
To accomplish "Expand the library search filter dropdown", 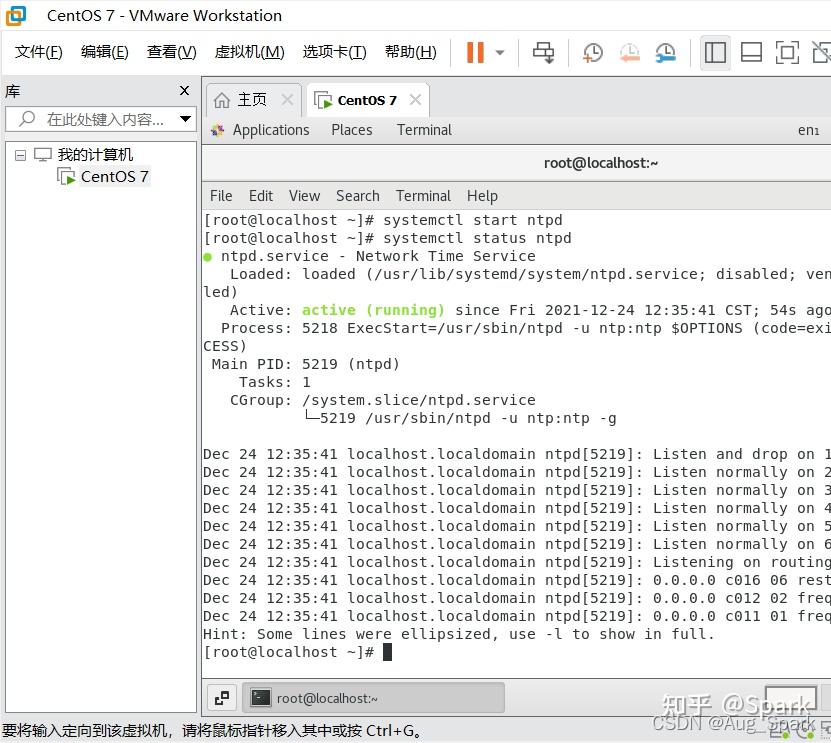I will point(183,119).
